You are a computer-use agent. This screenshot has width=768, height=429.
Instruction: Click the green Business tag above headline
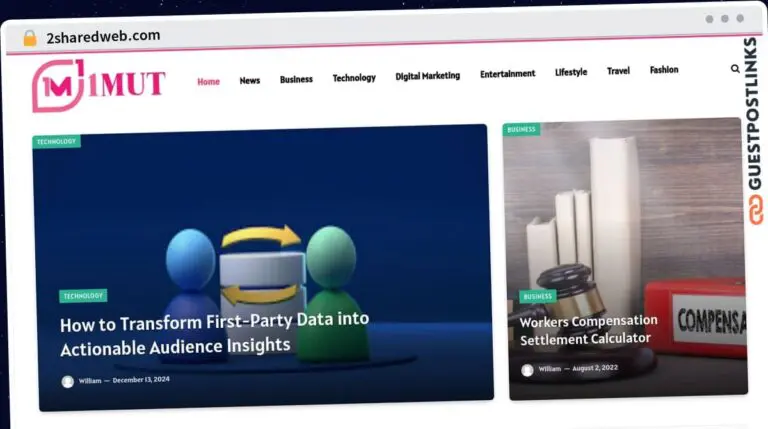coord(537,297)
